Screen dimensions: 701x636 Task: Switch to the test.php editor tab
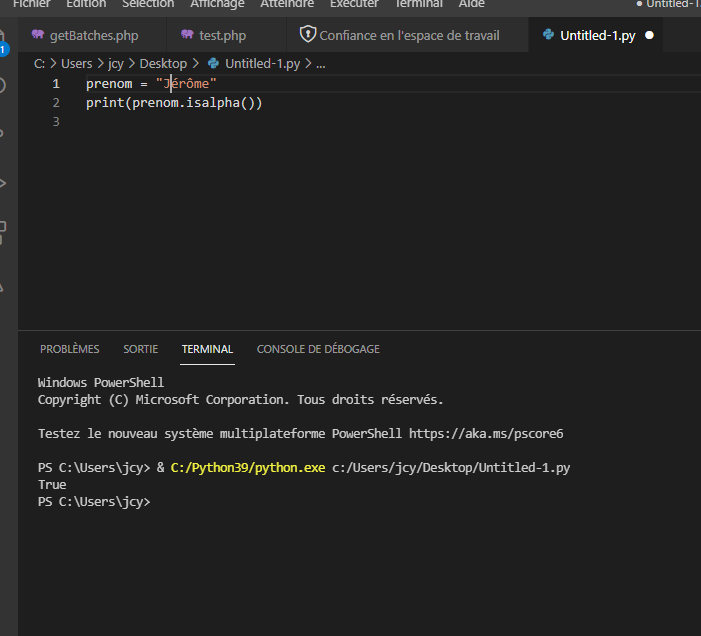tap(226, 35)
